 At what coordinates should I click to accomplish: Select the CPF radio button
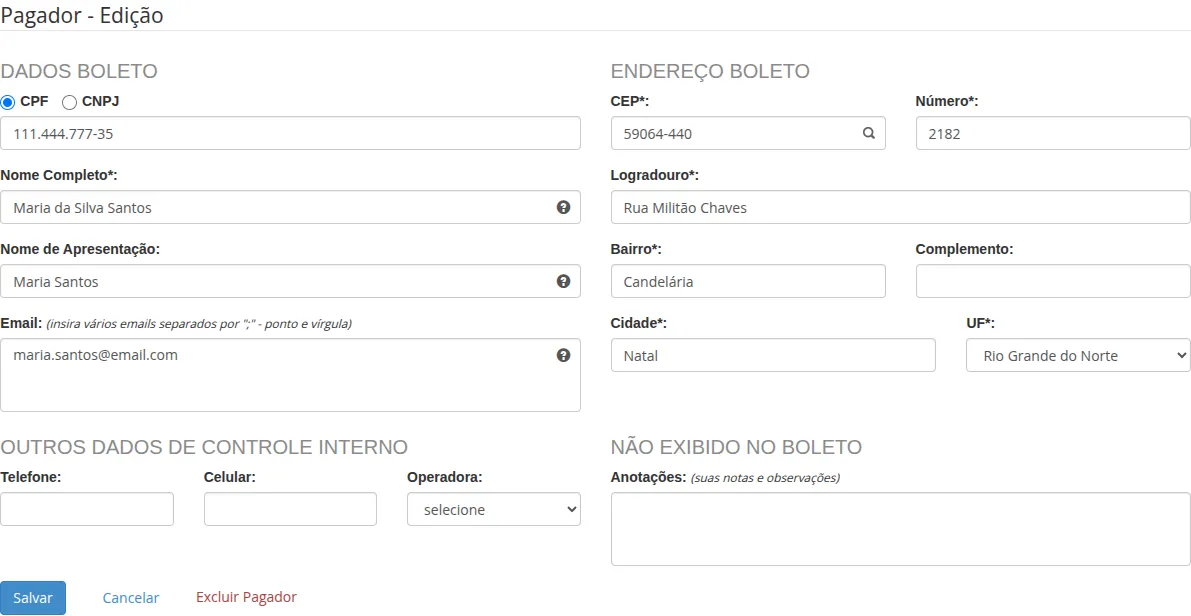click(x=8, y=101)
